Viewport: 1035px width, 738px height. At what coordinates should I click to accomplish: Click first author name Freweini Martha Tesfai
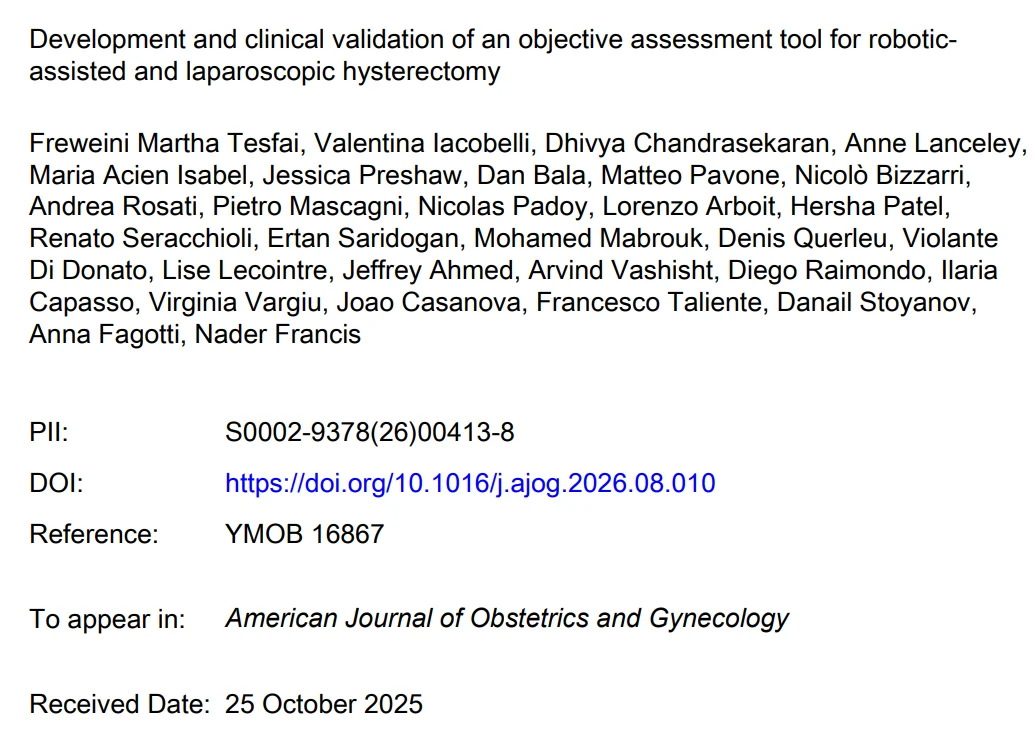pos(163,143)
